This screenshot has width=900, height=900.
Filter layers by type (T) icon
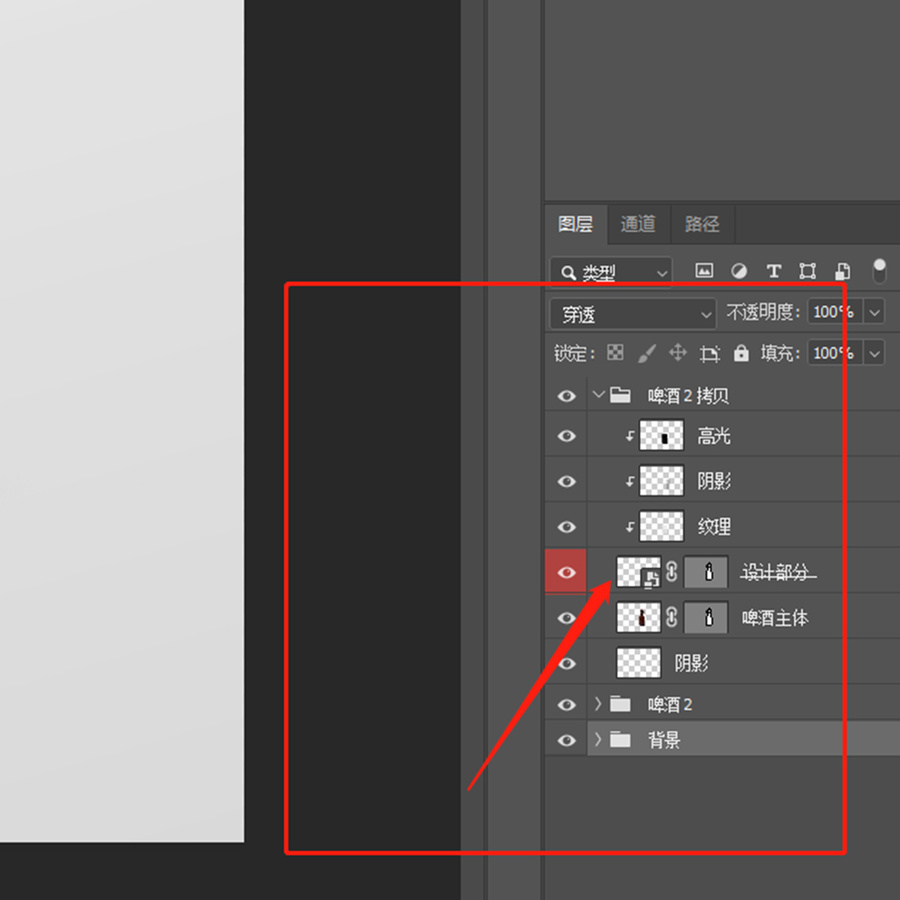(x=773, y=271)
